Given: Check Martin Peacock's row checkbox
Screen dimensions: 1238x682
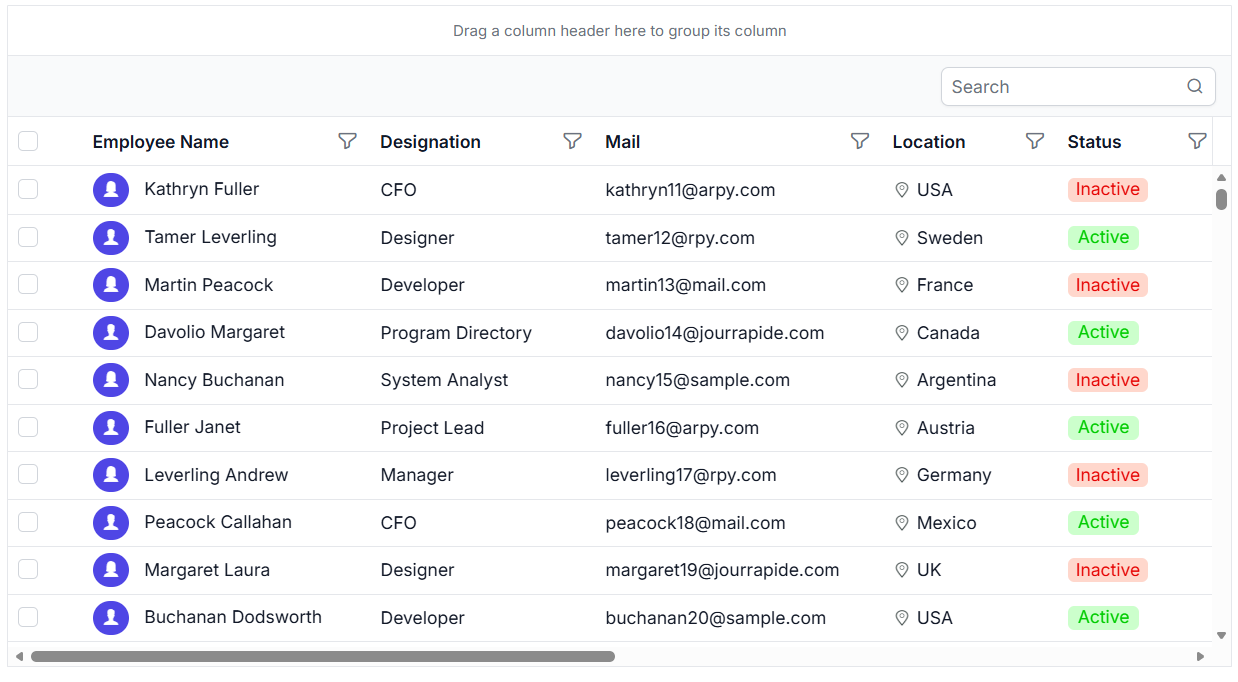Looking at the screenshot, I should (x=28, y=285).
